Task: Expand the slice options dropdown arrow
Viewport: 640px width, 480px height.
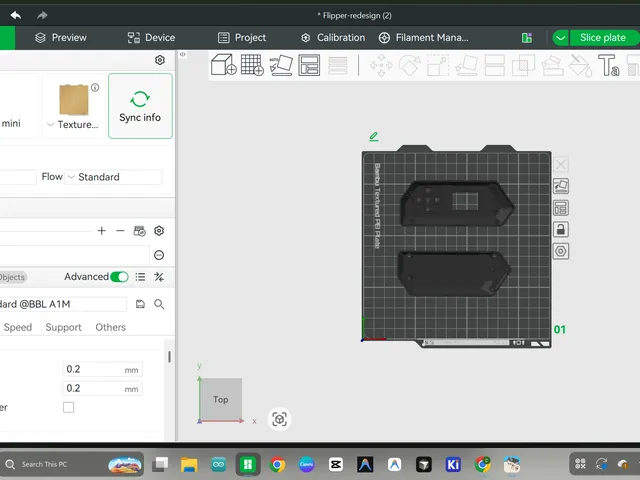Action: [x=560, y=38]
